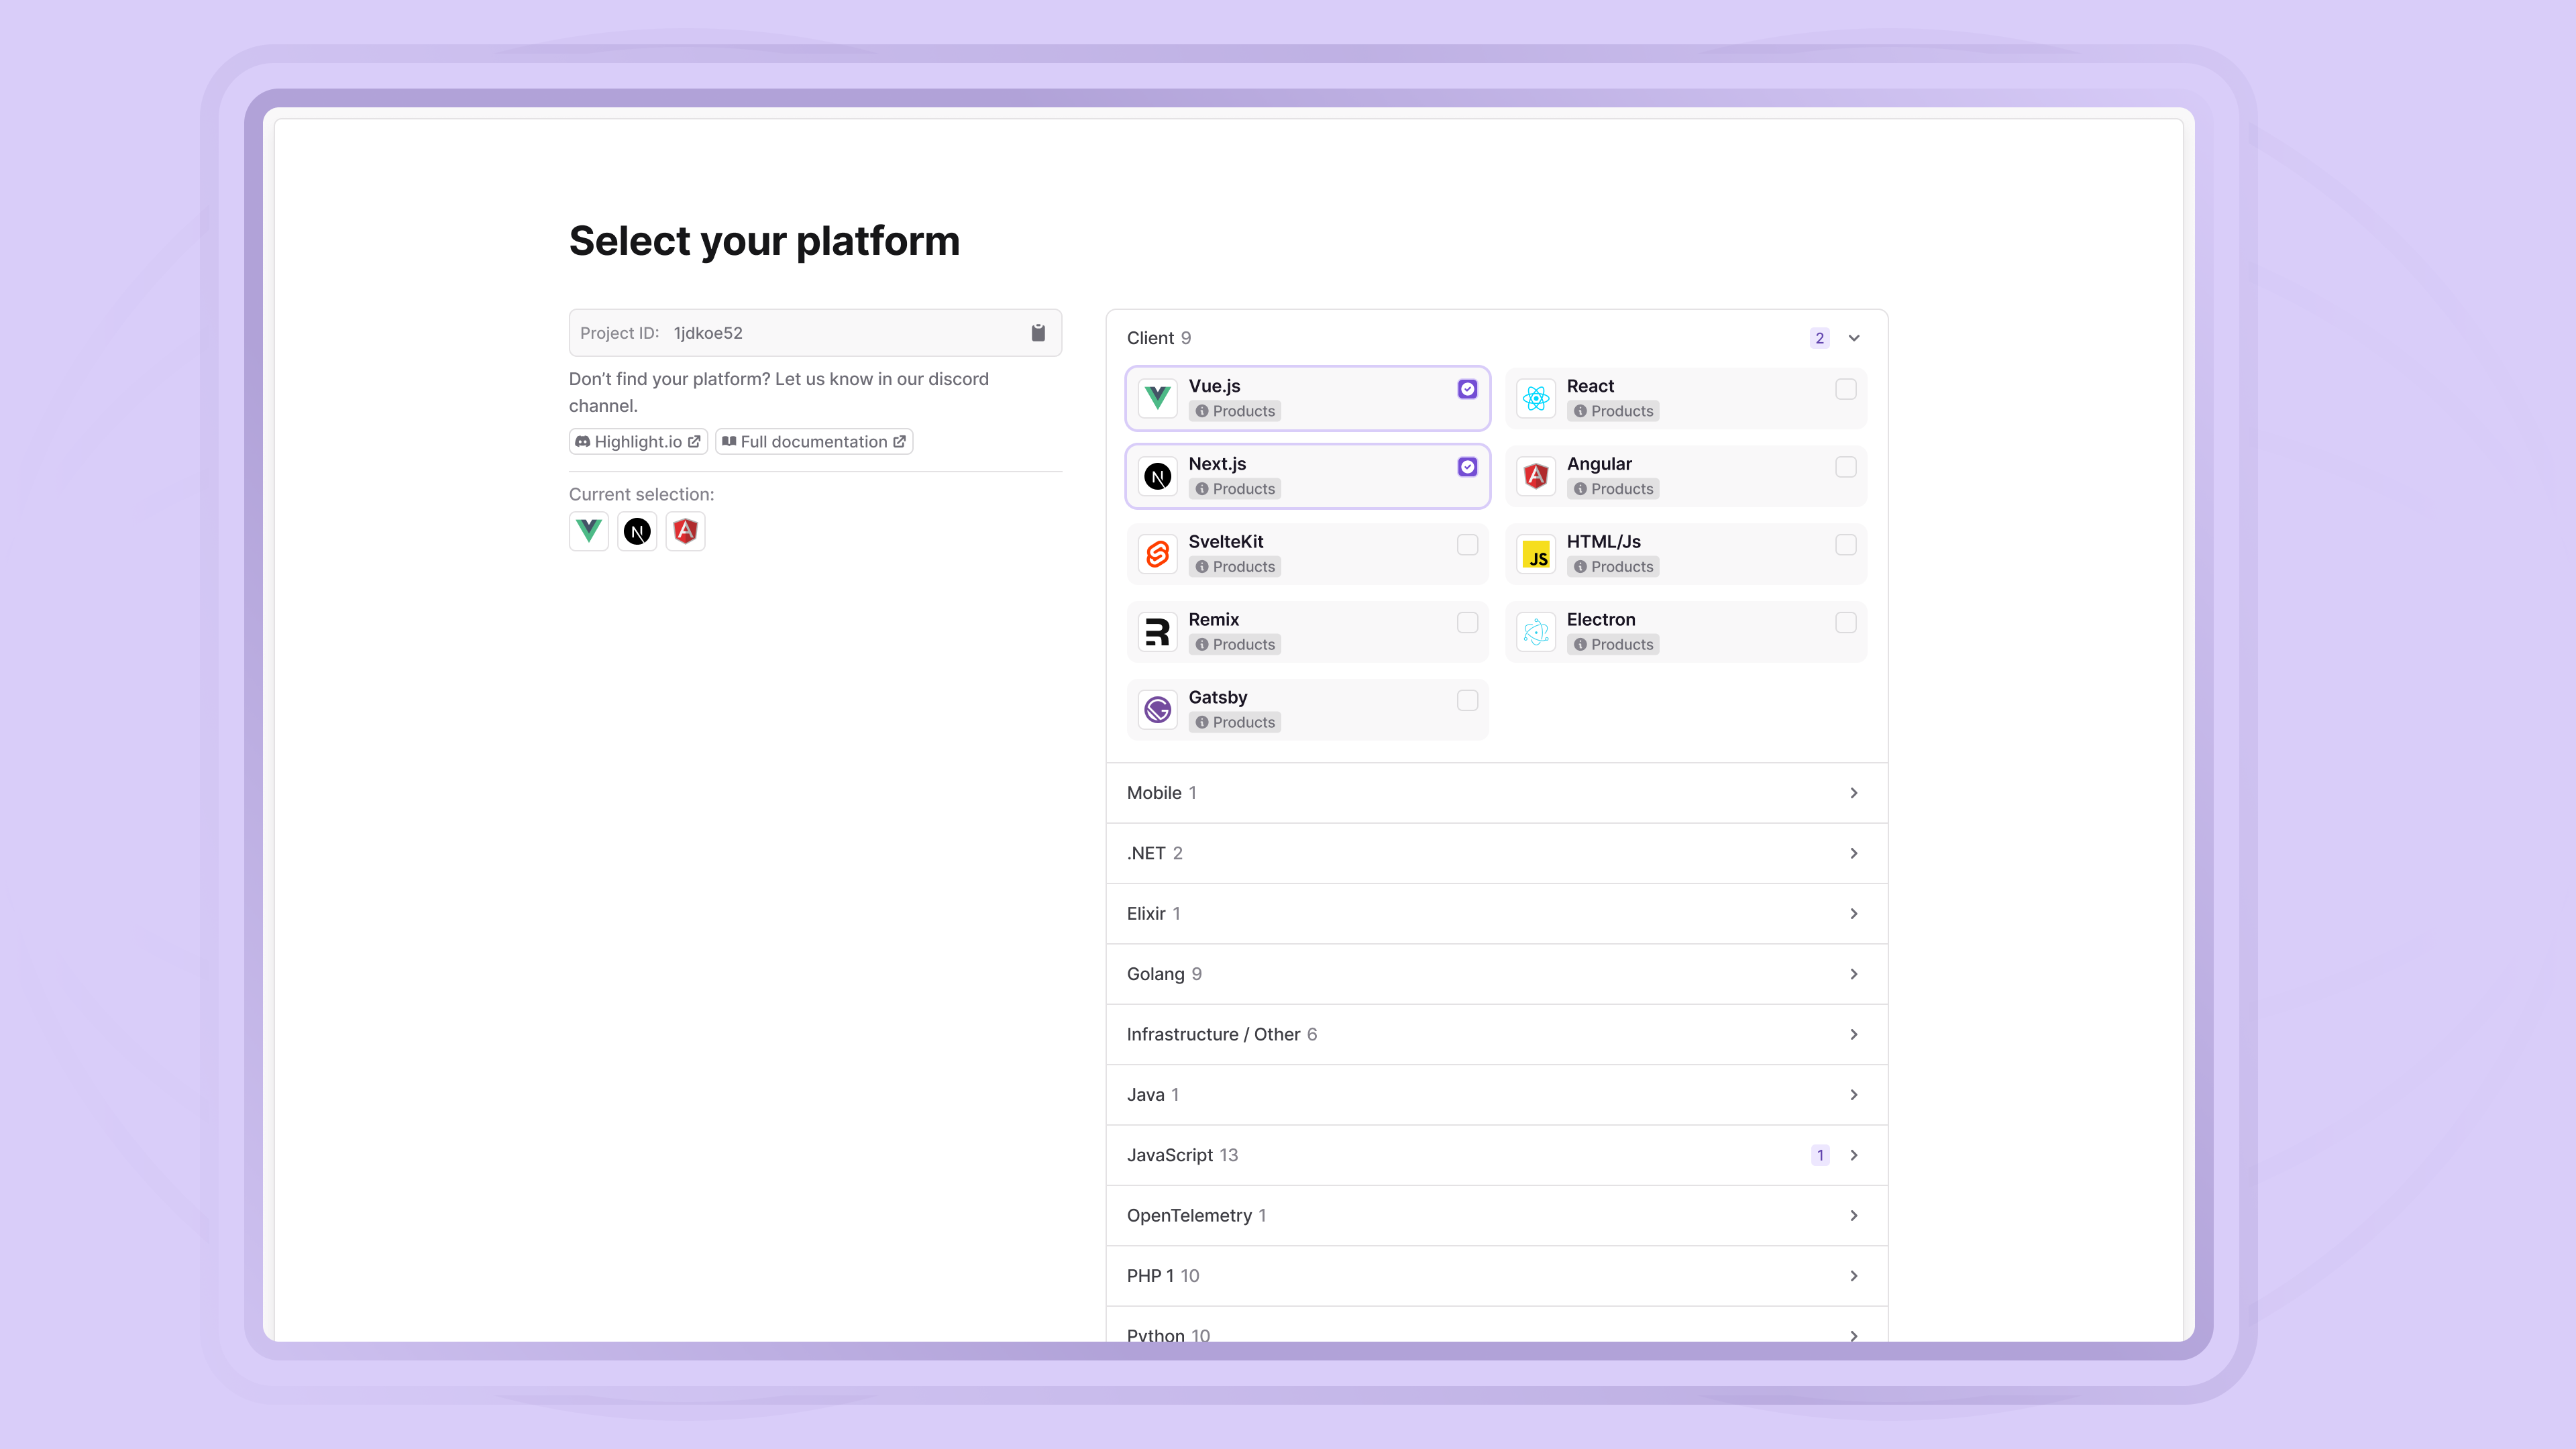Click the Next.js platform icon
2576x1449 pixels.
click(1159, 474)
